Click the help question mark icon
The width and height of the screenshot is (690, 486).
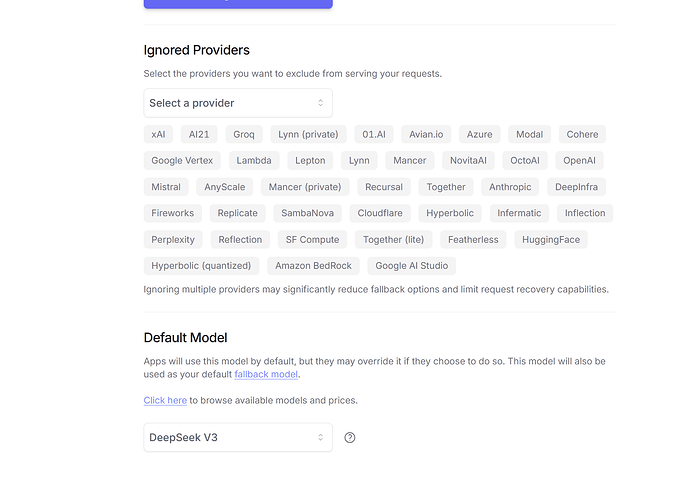(350, 438)
